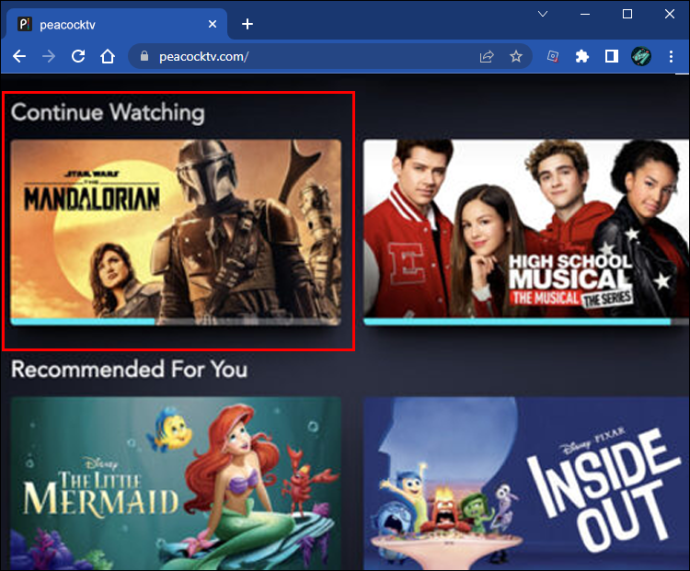Maximize the browser window
Screen dimensions: 690x571
pos(627,14)
